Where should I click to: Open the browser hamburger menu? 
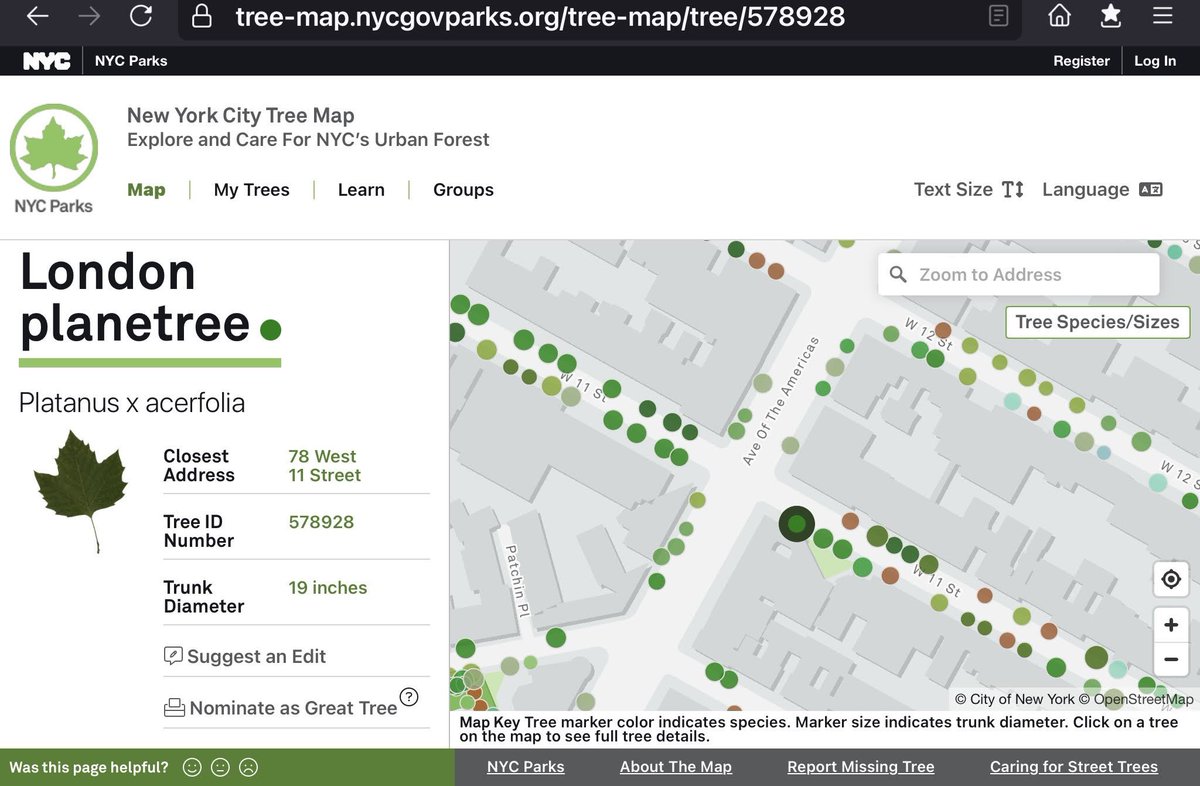(x=1162, y=16)
